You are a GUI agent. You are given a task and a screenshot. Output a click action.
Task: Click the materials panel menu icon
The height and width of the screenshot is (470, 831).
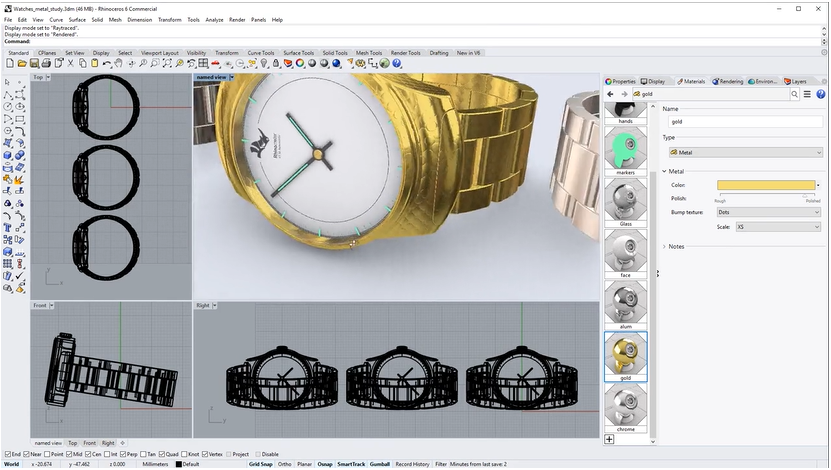click(807, 94)
